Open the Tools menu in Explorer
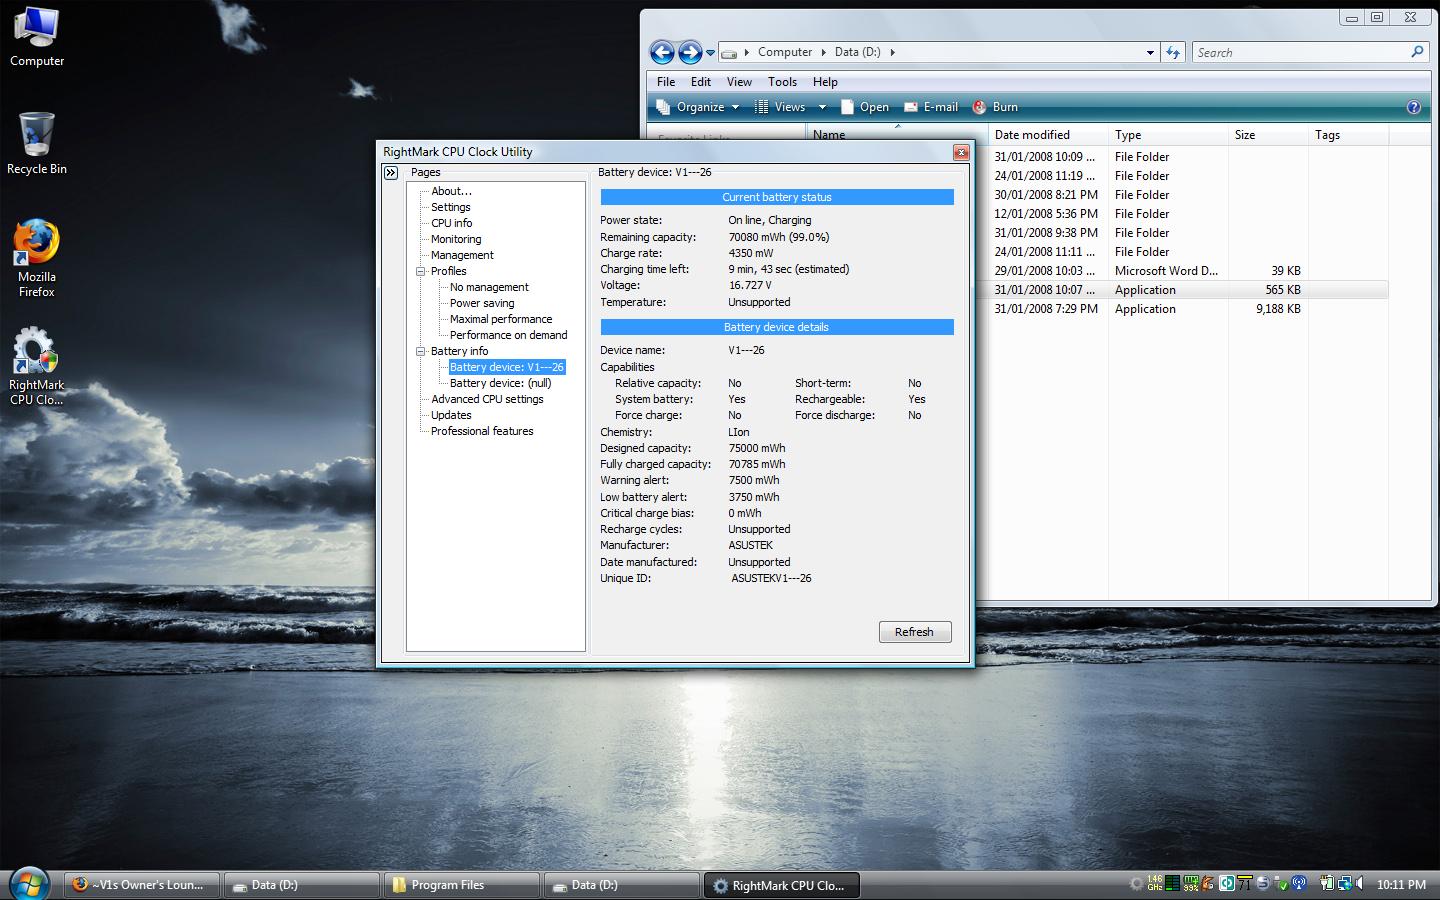 tap(782, 82)
